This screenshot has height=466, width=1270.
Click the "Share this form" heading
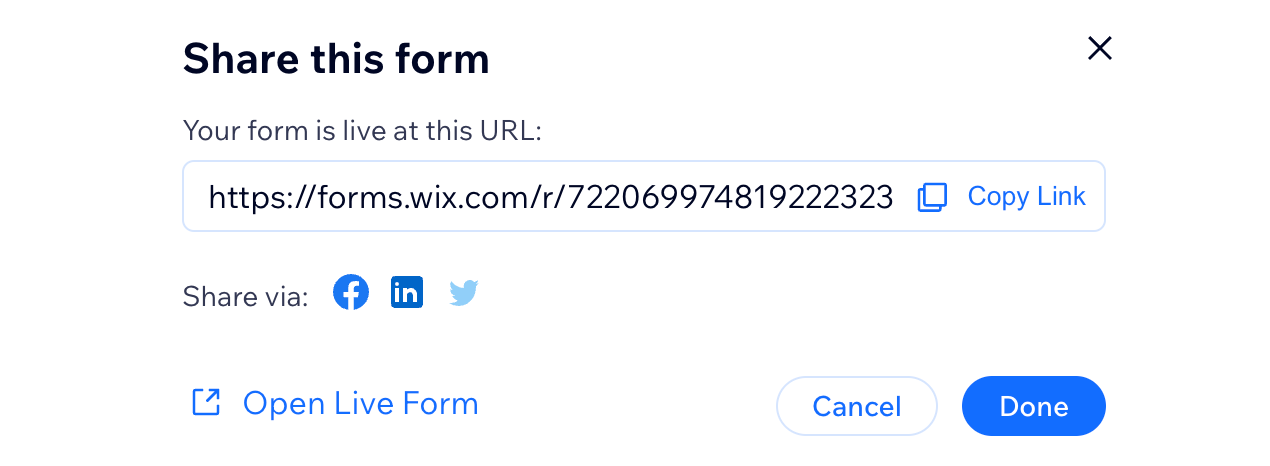pos(336,60)
